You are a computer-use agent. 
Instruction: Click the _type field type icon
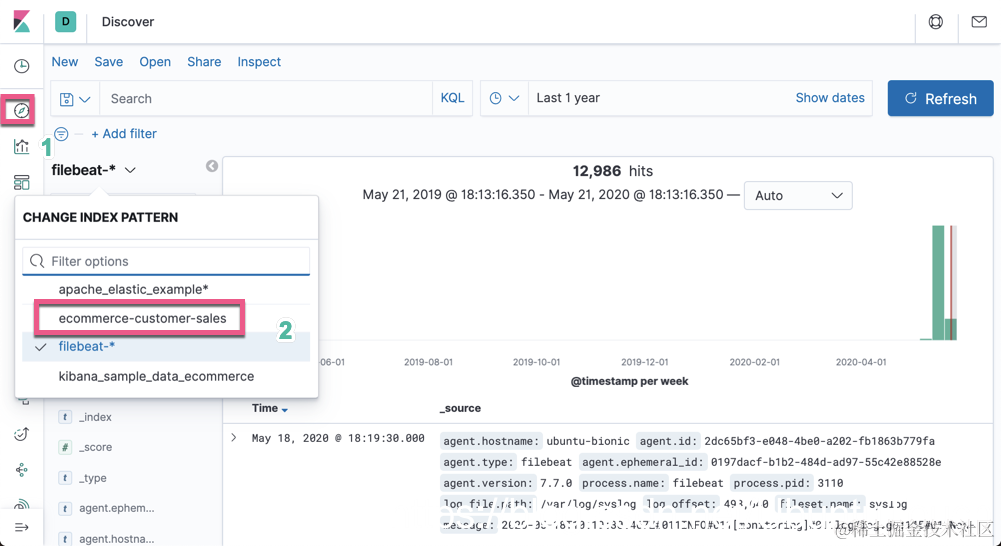[x=65, y=478]
